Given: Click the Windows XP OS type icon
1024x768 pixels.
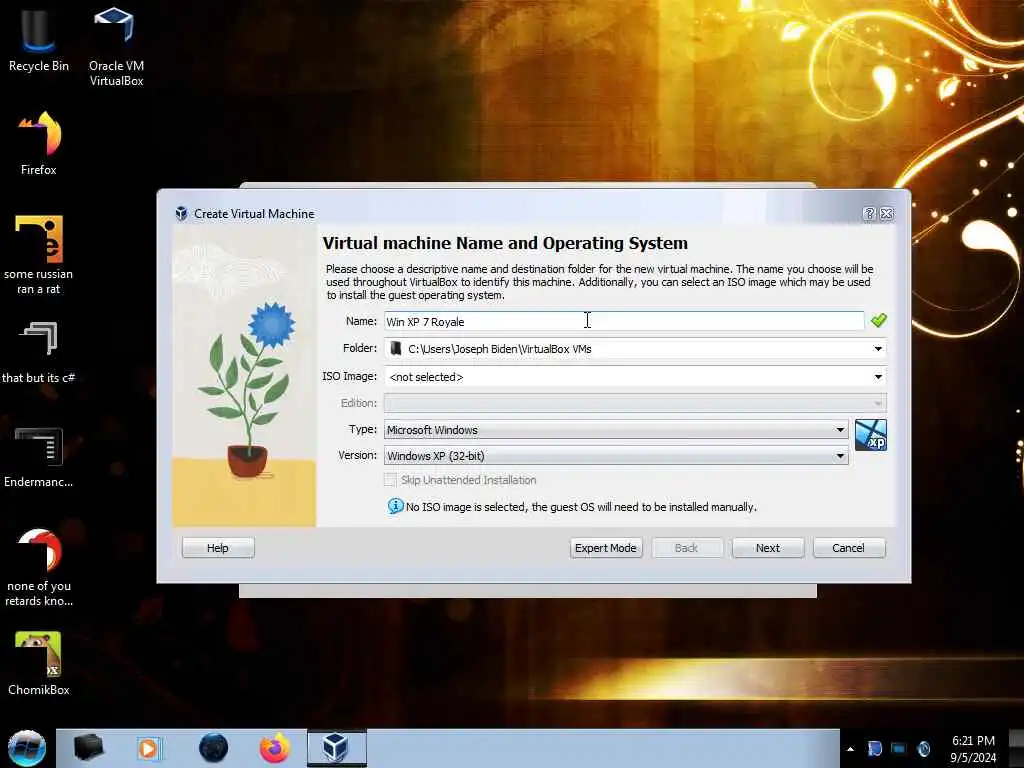Looking at the screenshot, I should tap(871, 435).
